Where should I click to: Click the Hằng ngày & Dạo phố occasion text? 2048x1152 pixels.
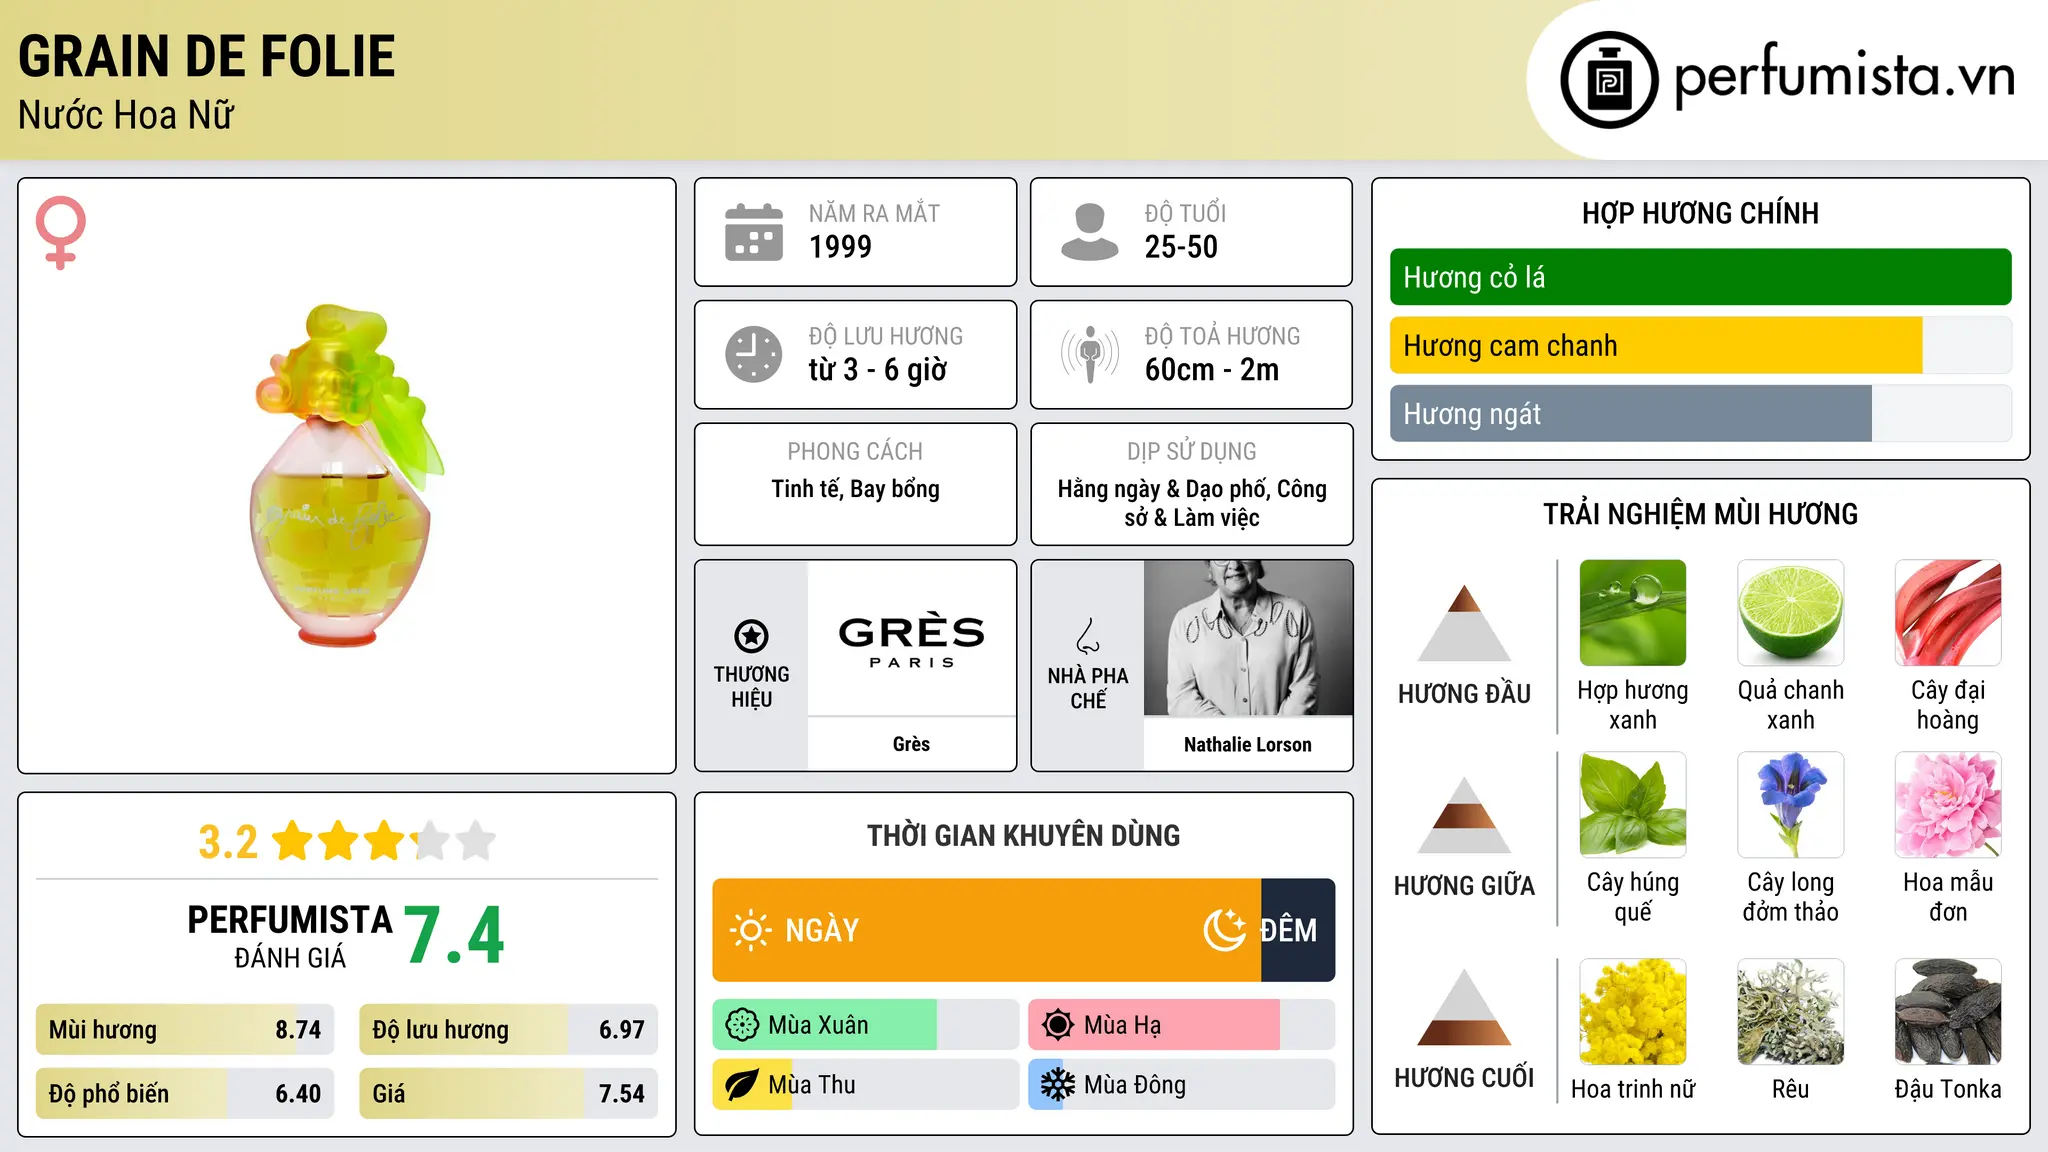click(x=1192, y=503)
